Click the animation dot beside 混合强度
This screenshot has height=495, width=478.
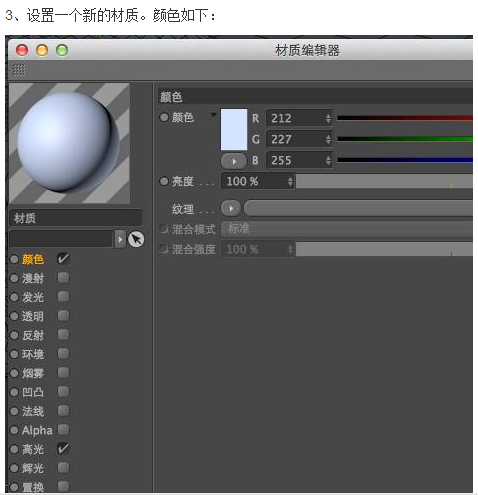point(164,249)
